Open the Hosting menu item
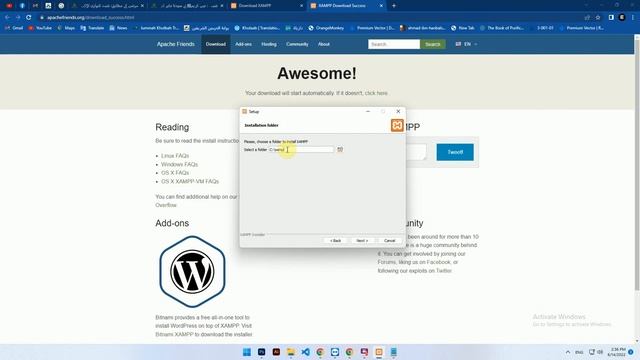Image resolution: width=640 pixels, height=360 pixels. point(269,44)
